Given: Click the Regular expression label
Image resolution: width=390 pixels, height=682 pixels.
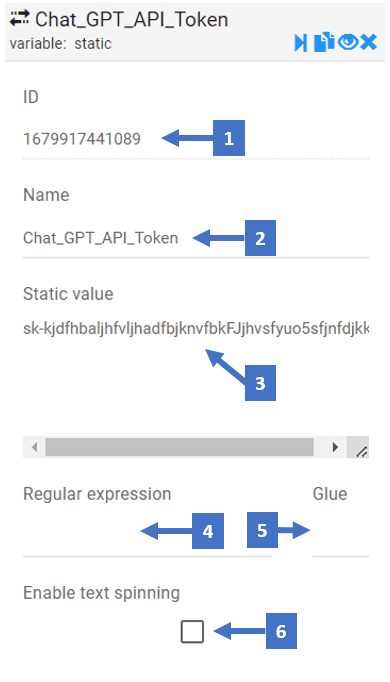Looking at the screenshot, I should (97, 494).
